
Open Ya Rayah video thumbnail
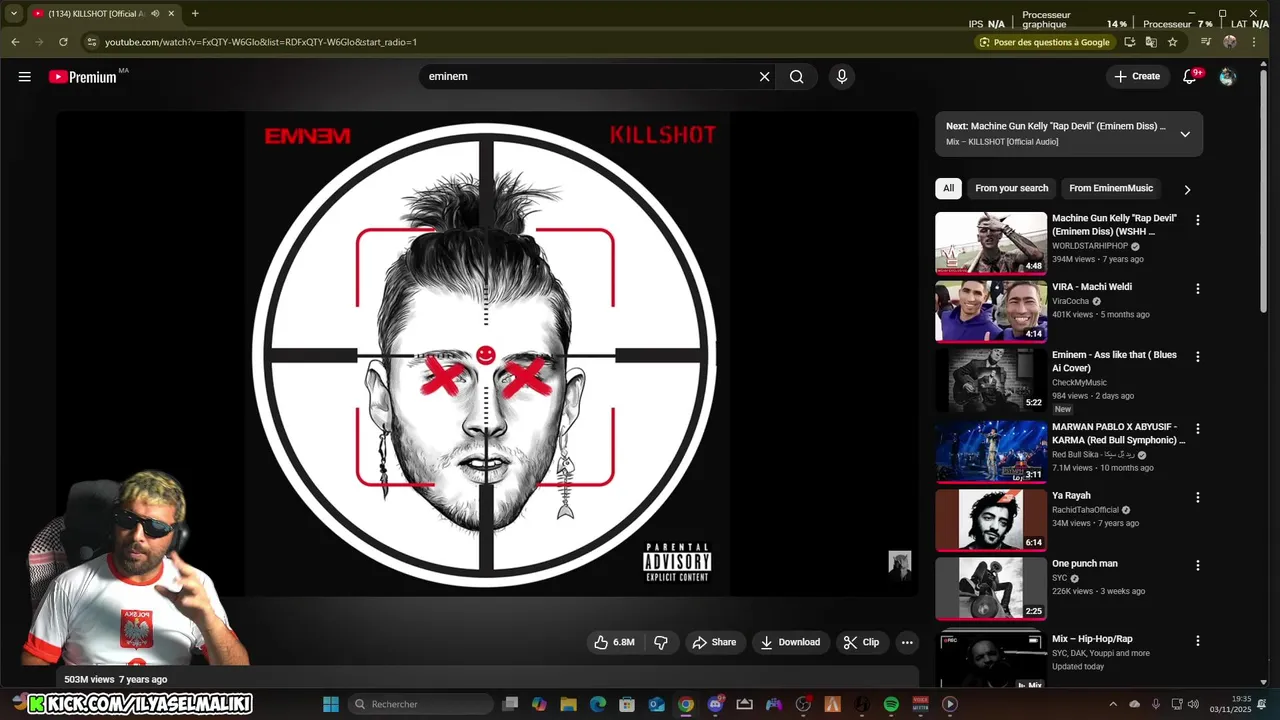991,519
